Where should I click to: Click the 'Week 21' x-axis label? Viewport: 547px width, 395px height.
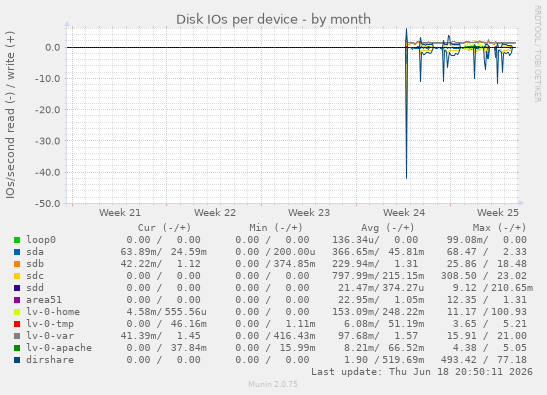coord(120,213)
